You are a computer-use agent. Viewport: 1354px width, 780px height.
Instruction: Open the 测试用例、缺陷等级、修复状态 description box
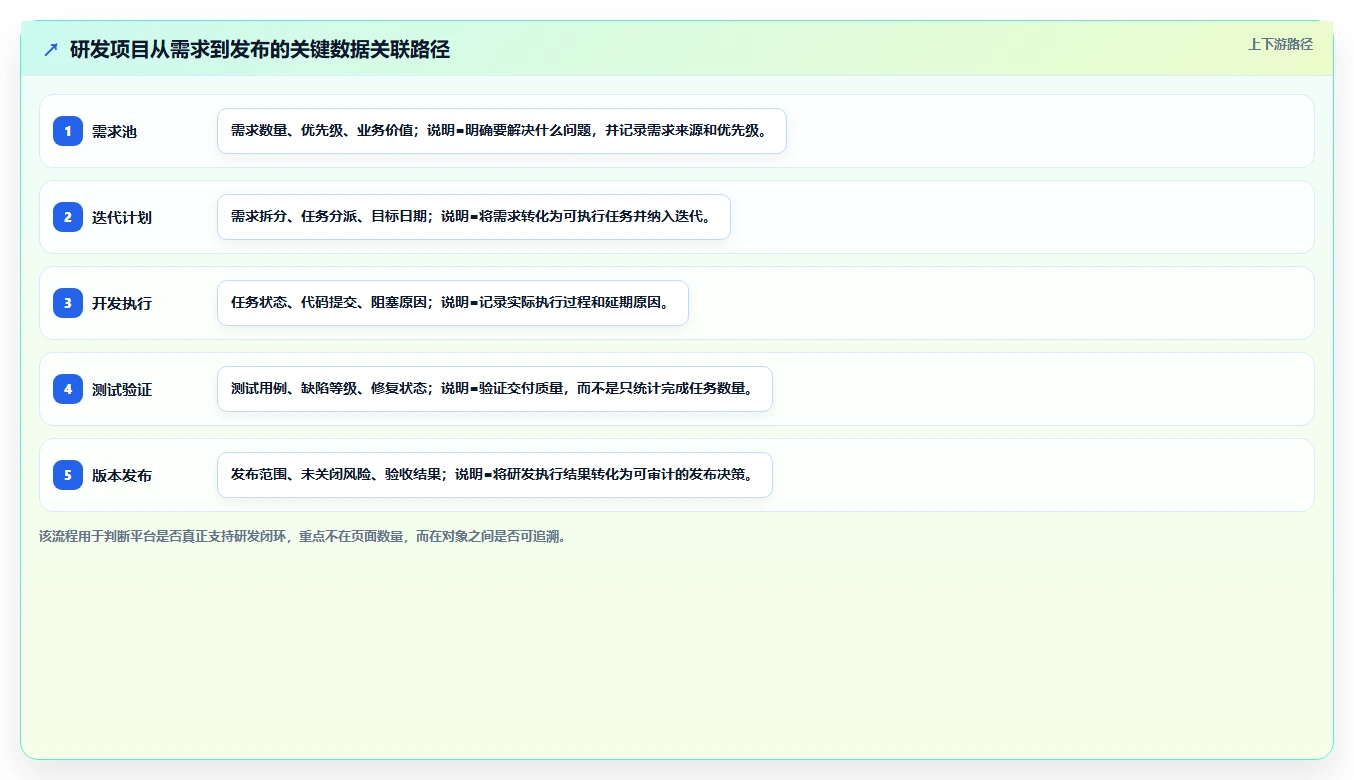click(x=495, y=389)
